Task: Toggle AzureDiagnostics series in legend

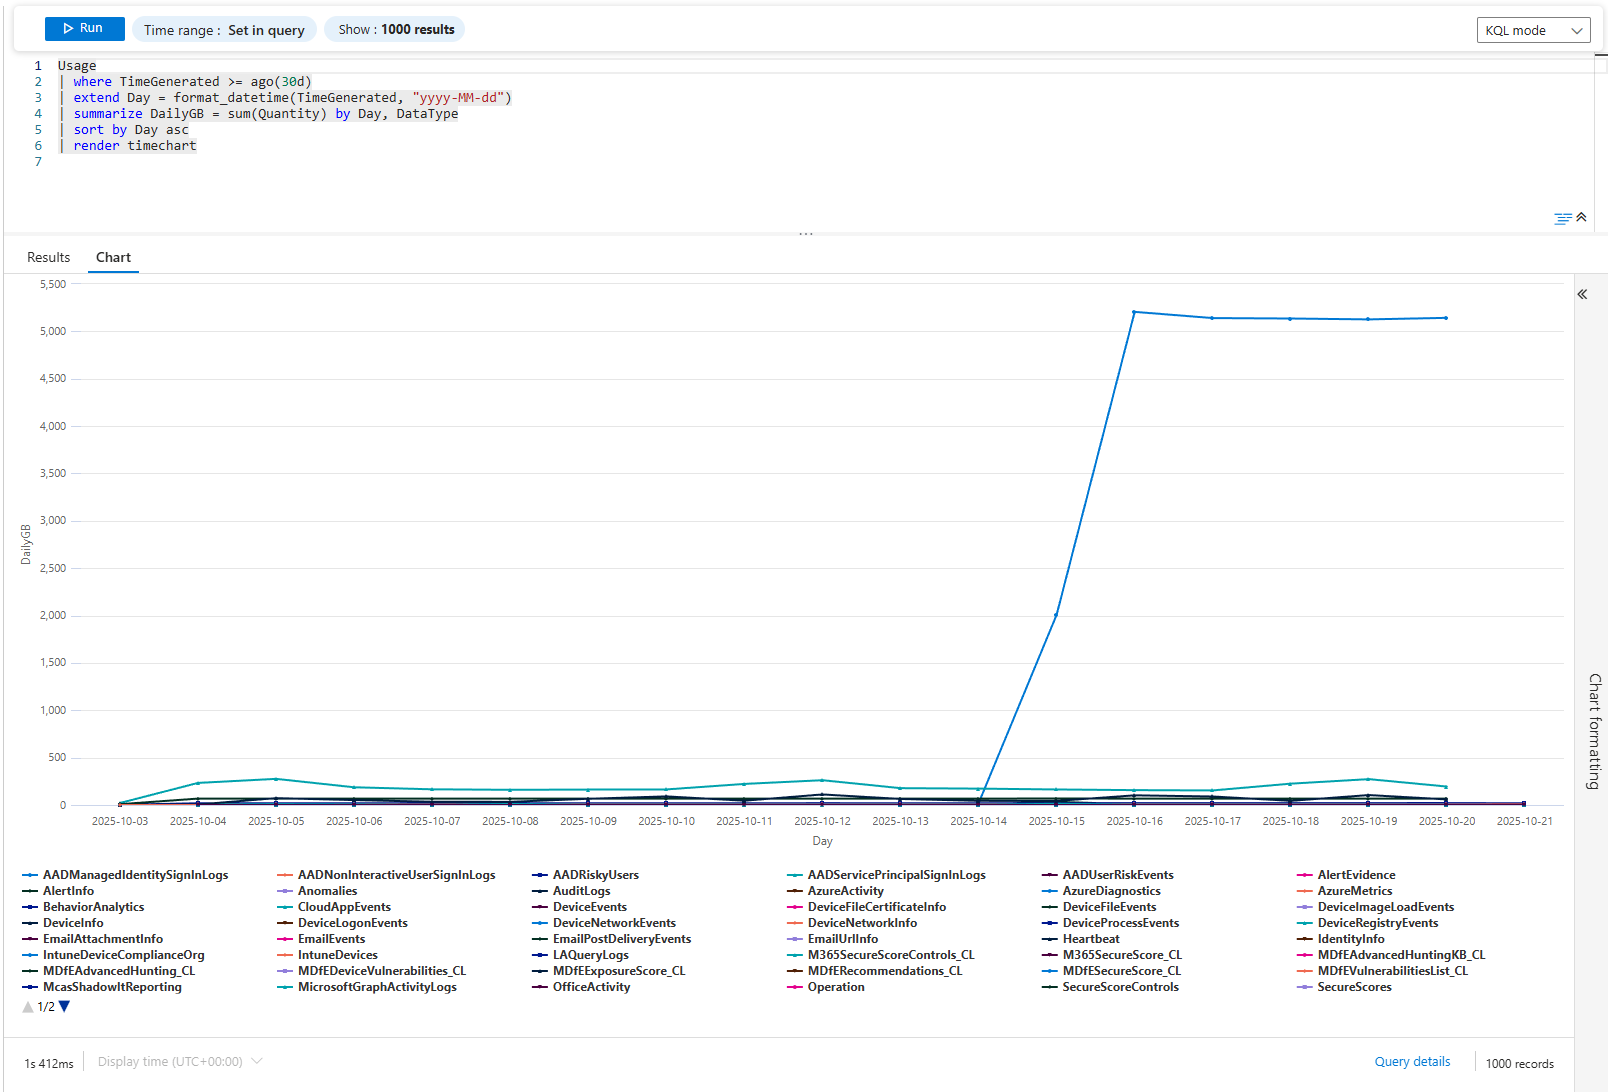Action: tap(1111, 891)
